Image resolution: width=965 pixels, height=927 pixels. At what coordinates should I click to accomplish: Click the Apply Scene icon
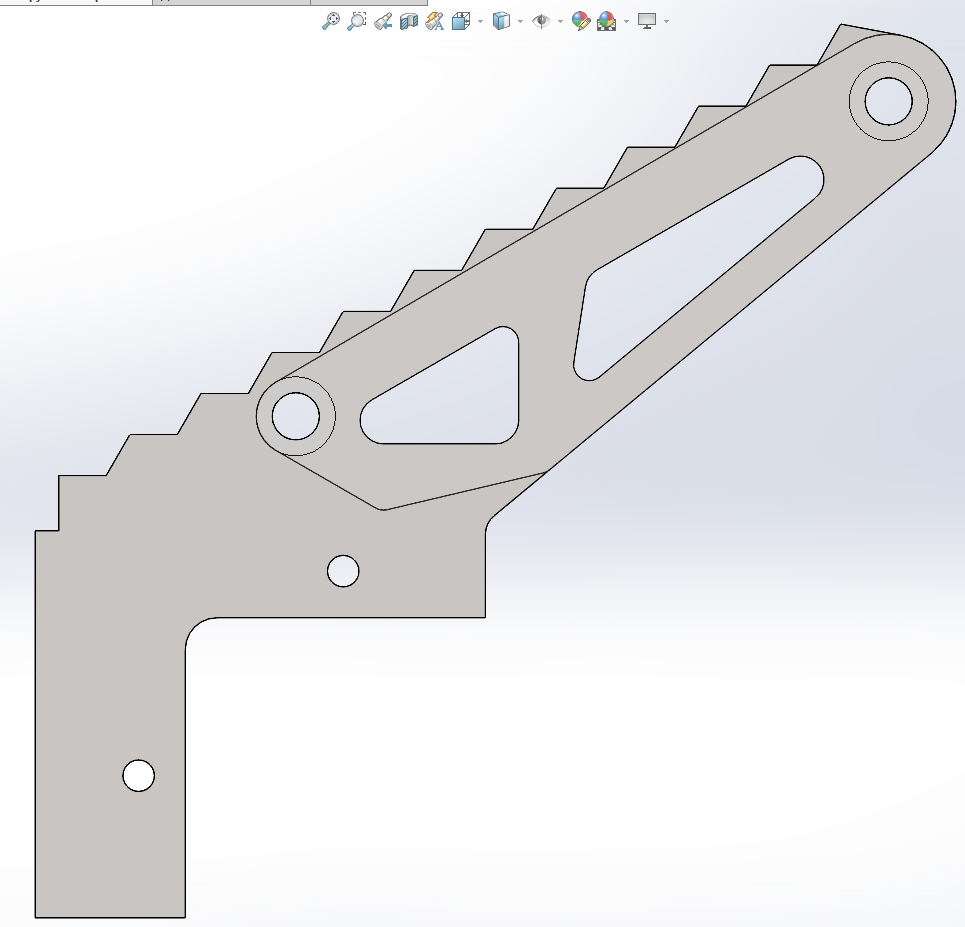[x=606, y=21]
